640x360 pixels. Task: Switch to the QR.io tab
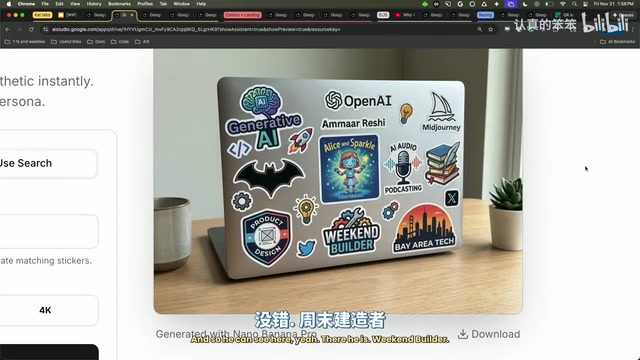[x=565, y=15]
